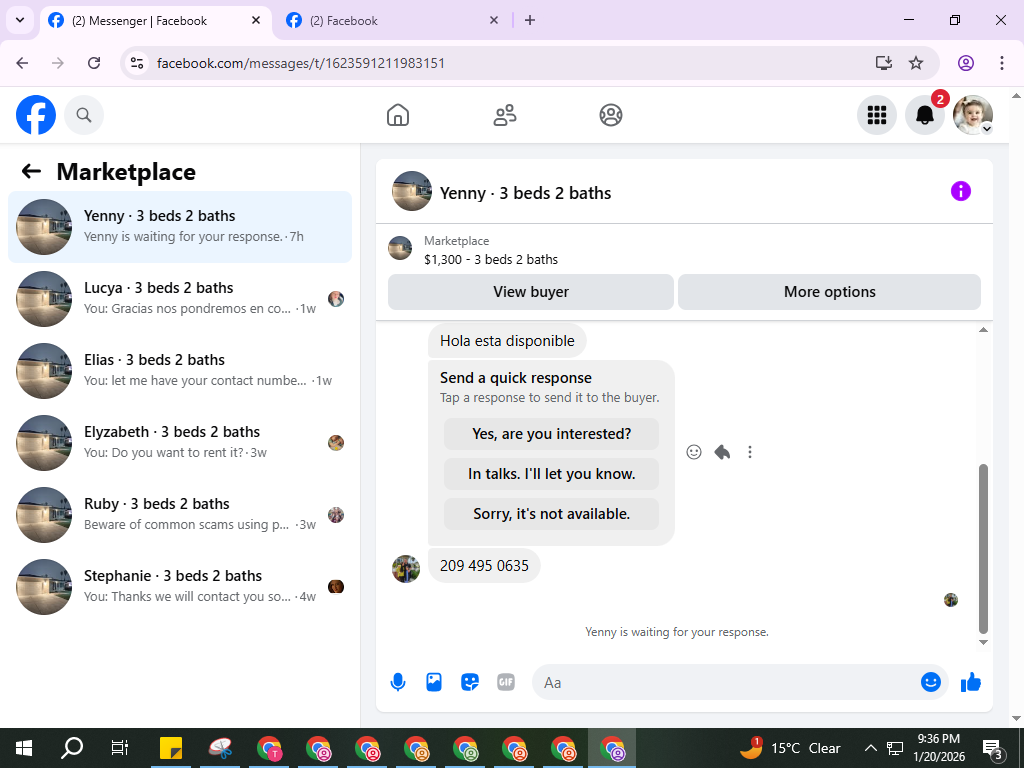Click Yenny's avatar next to the phone number
1024x768 pixels.
(406, 569)
